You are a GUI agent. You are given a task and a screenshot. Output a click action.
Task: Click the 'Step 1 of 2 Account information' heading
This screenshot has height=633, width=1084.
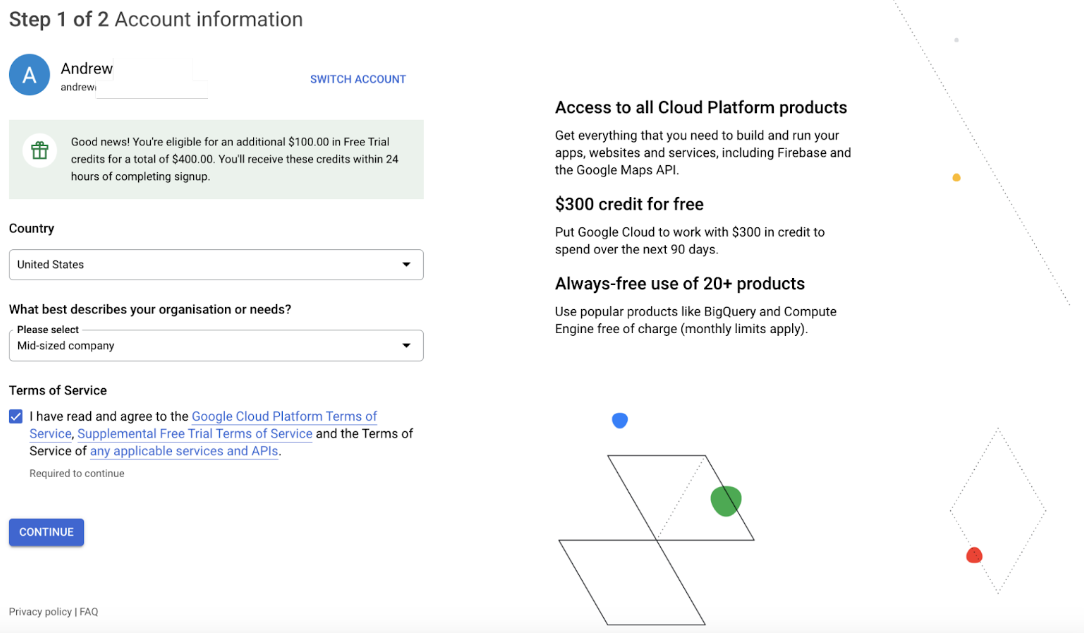coord(156,19)
